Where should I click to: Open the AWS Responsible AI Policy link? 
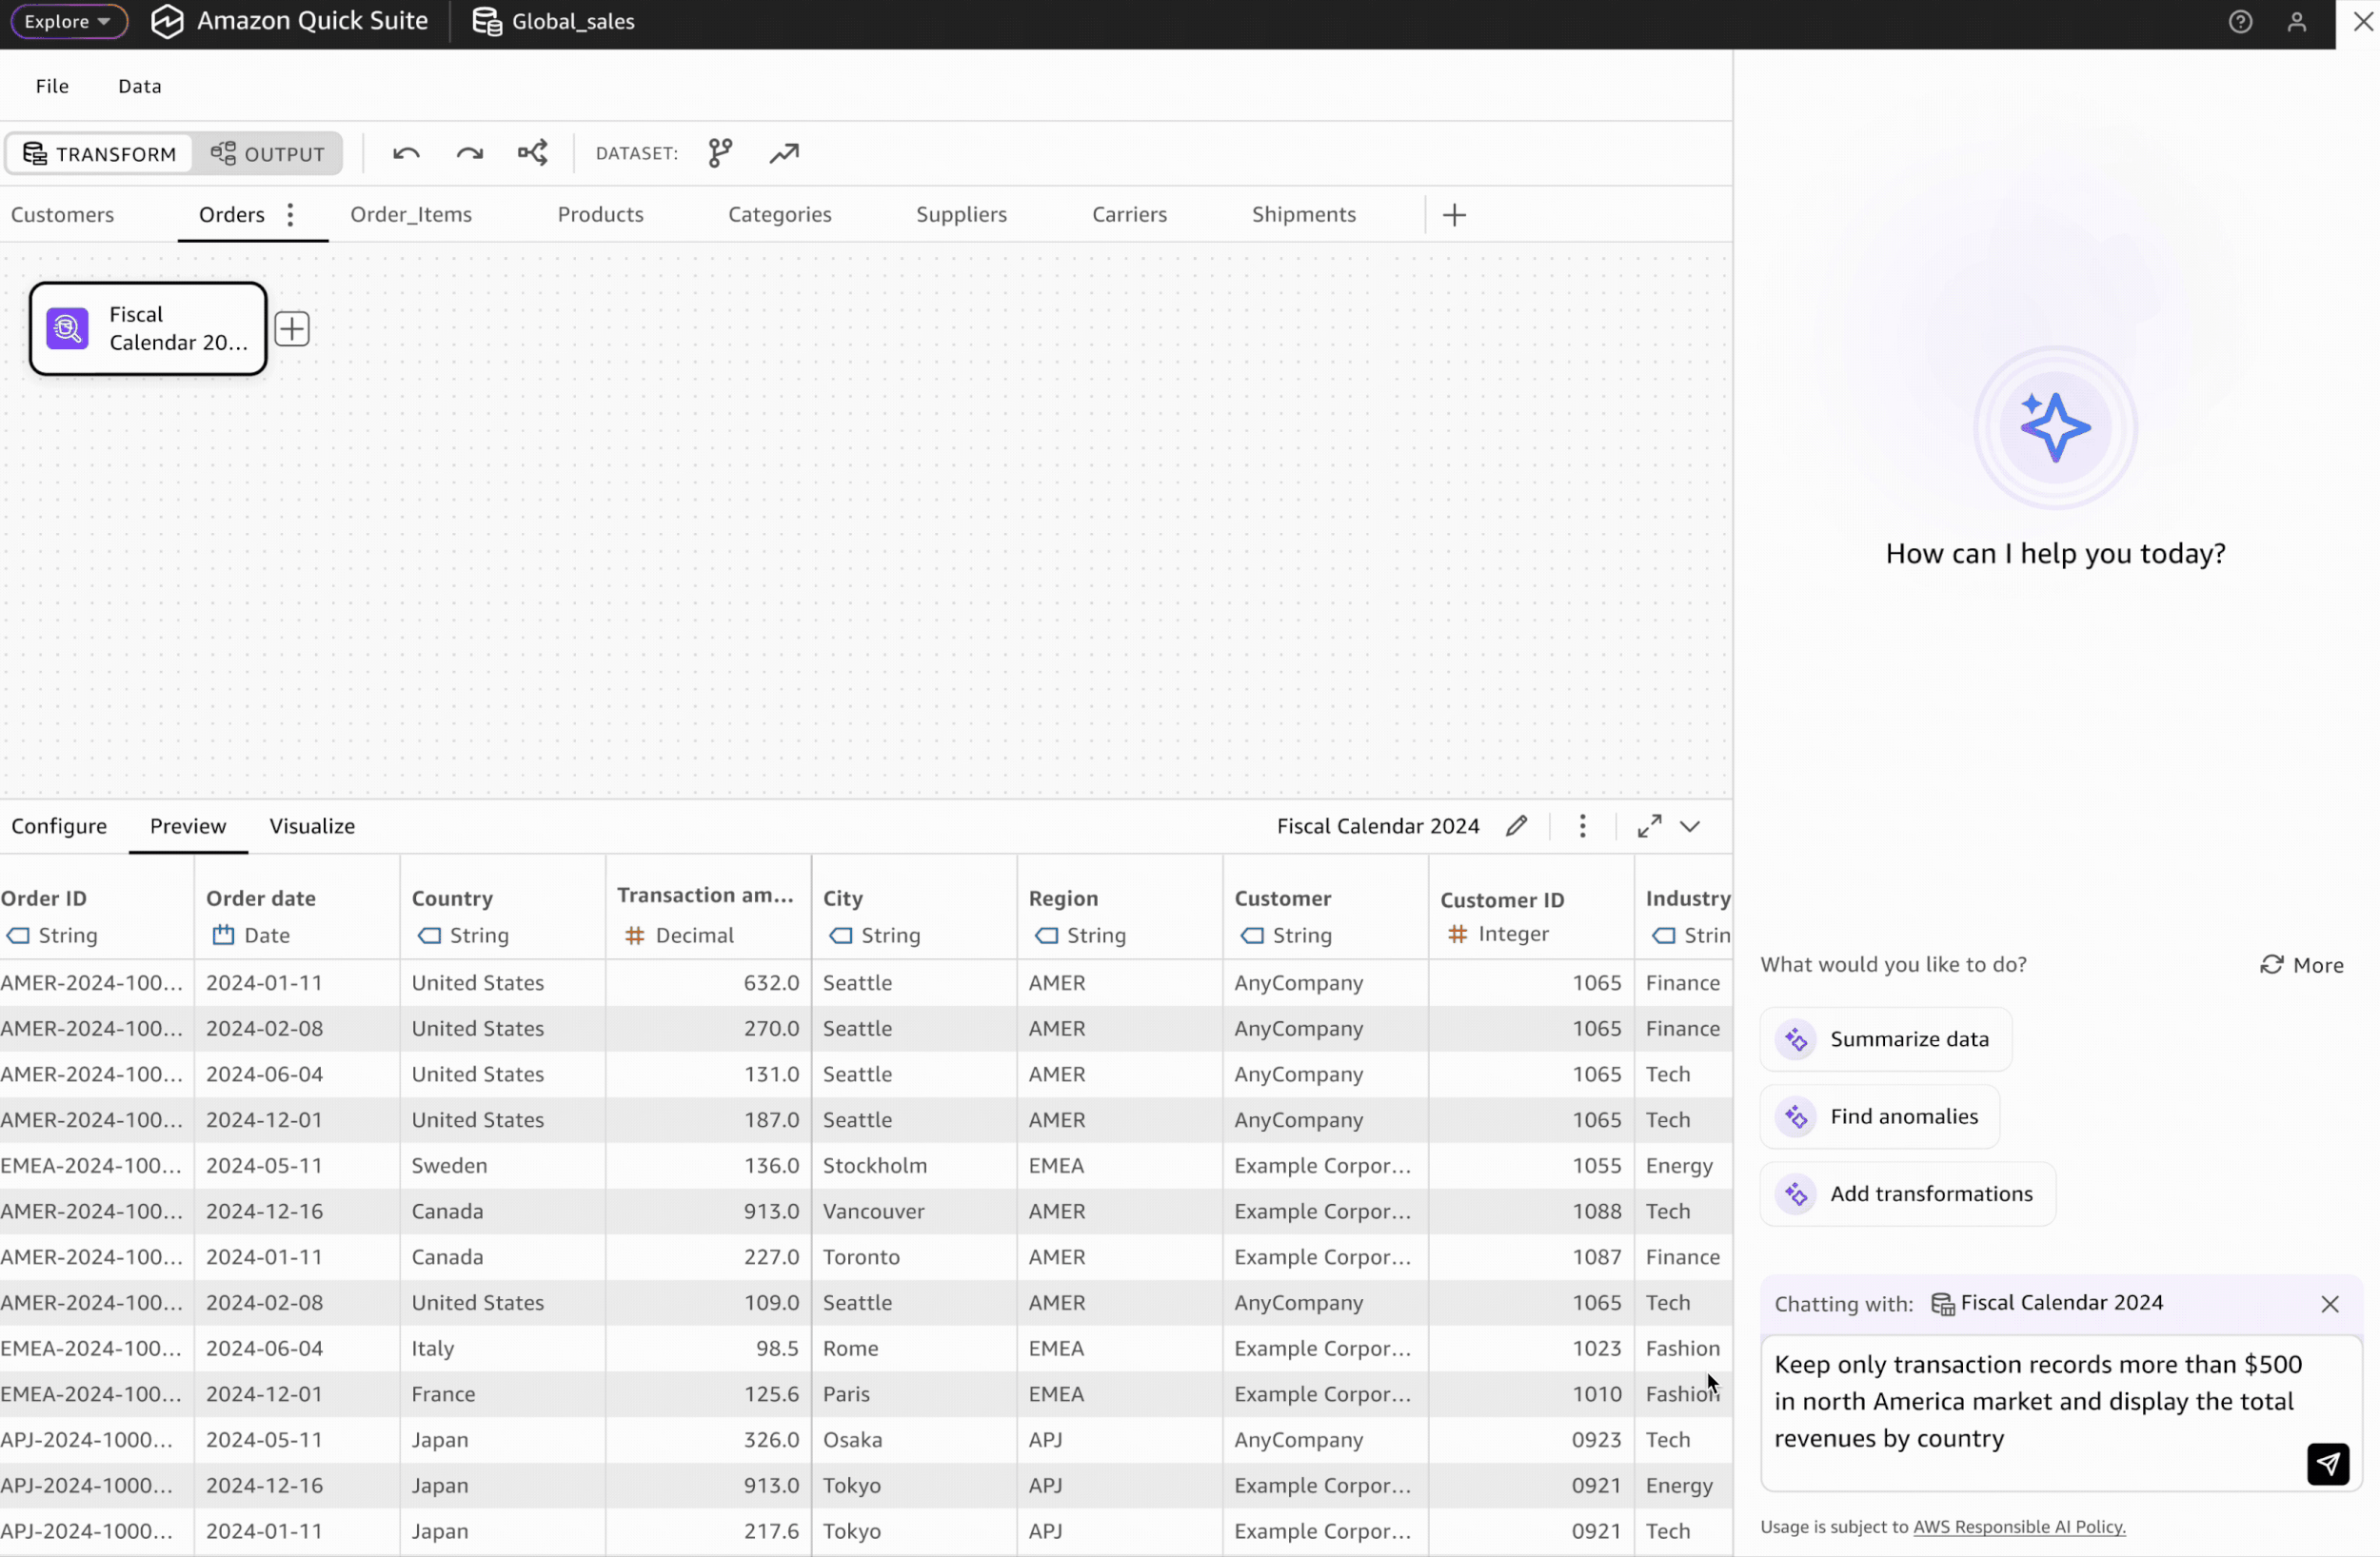[x=2018, y=1527]
